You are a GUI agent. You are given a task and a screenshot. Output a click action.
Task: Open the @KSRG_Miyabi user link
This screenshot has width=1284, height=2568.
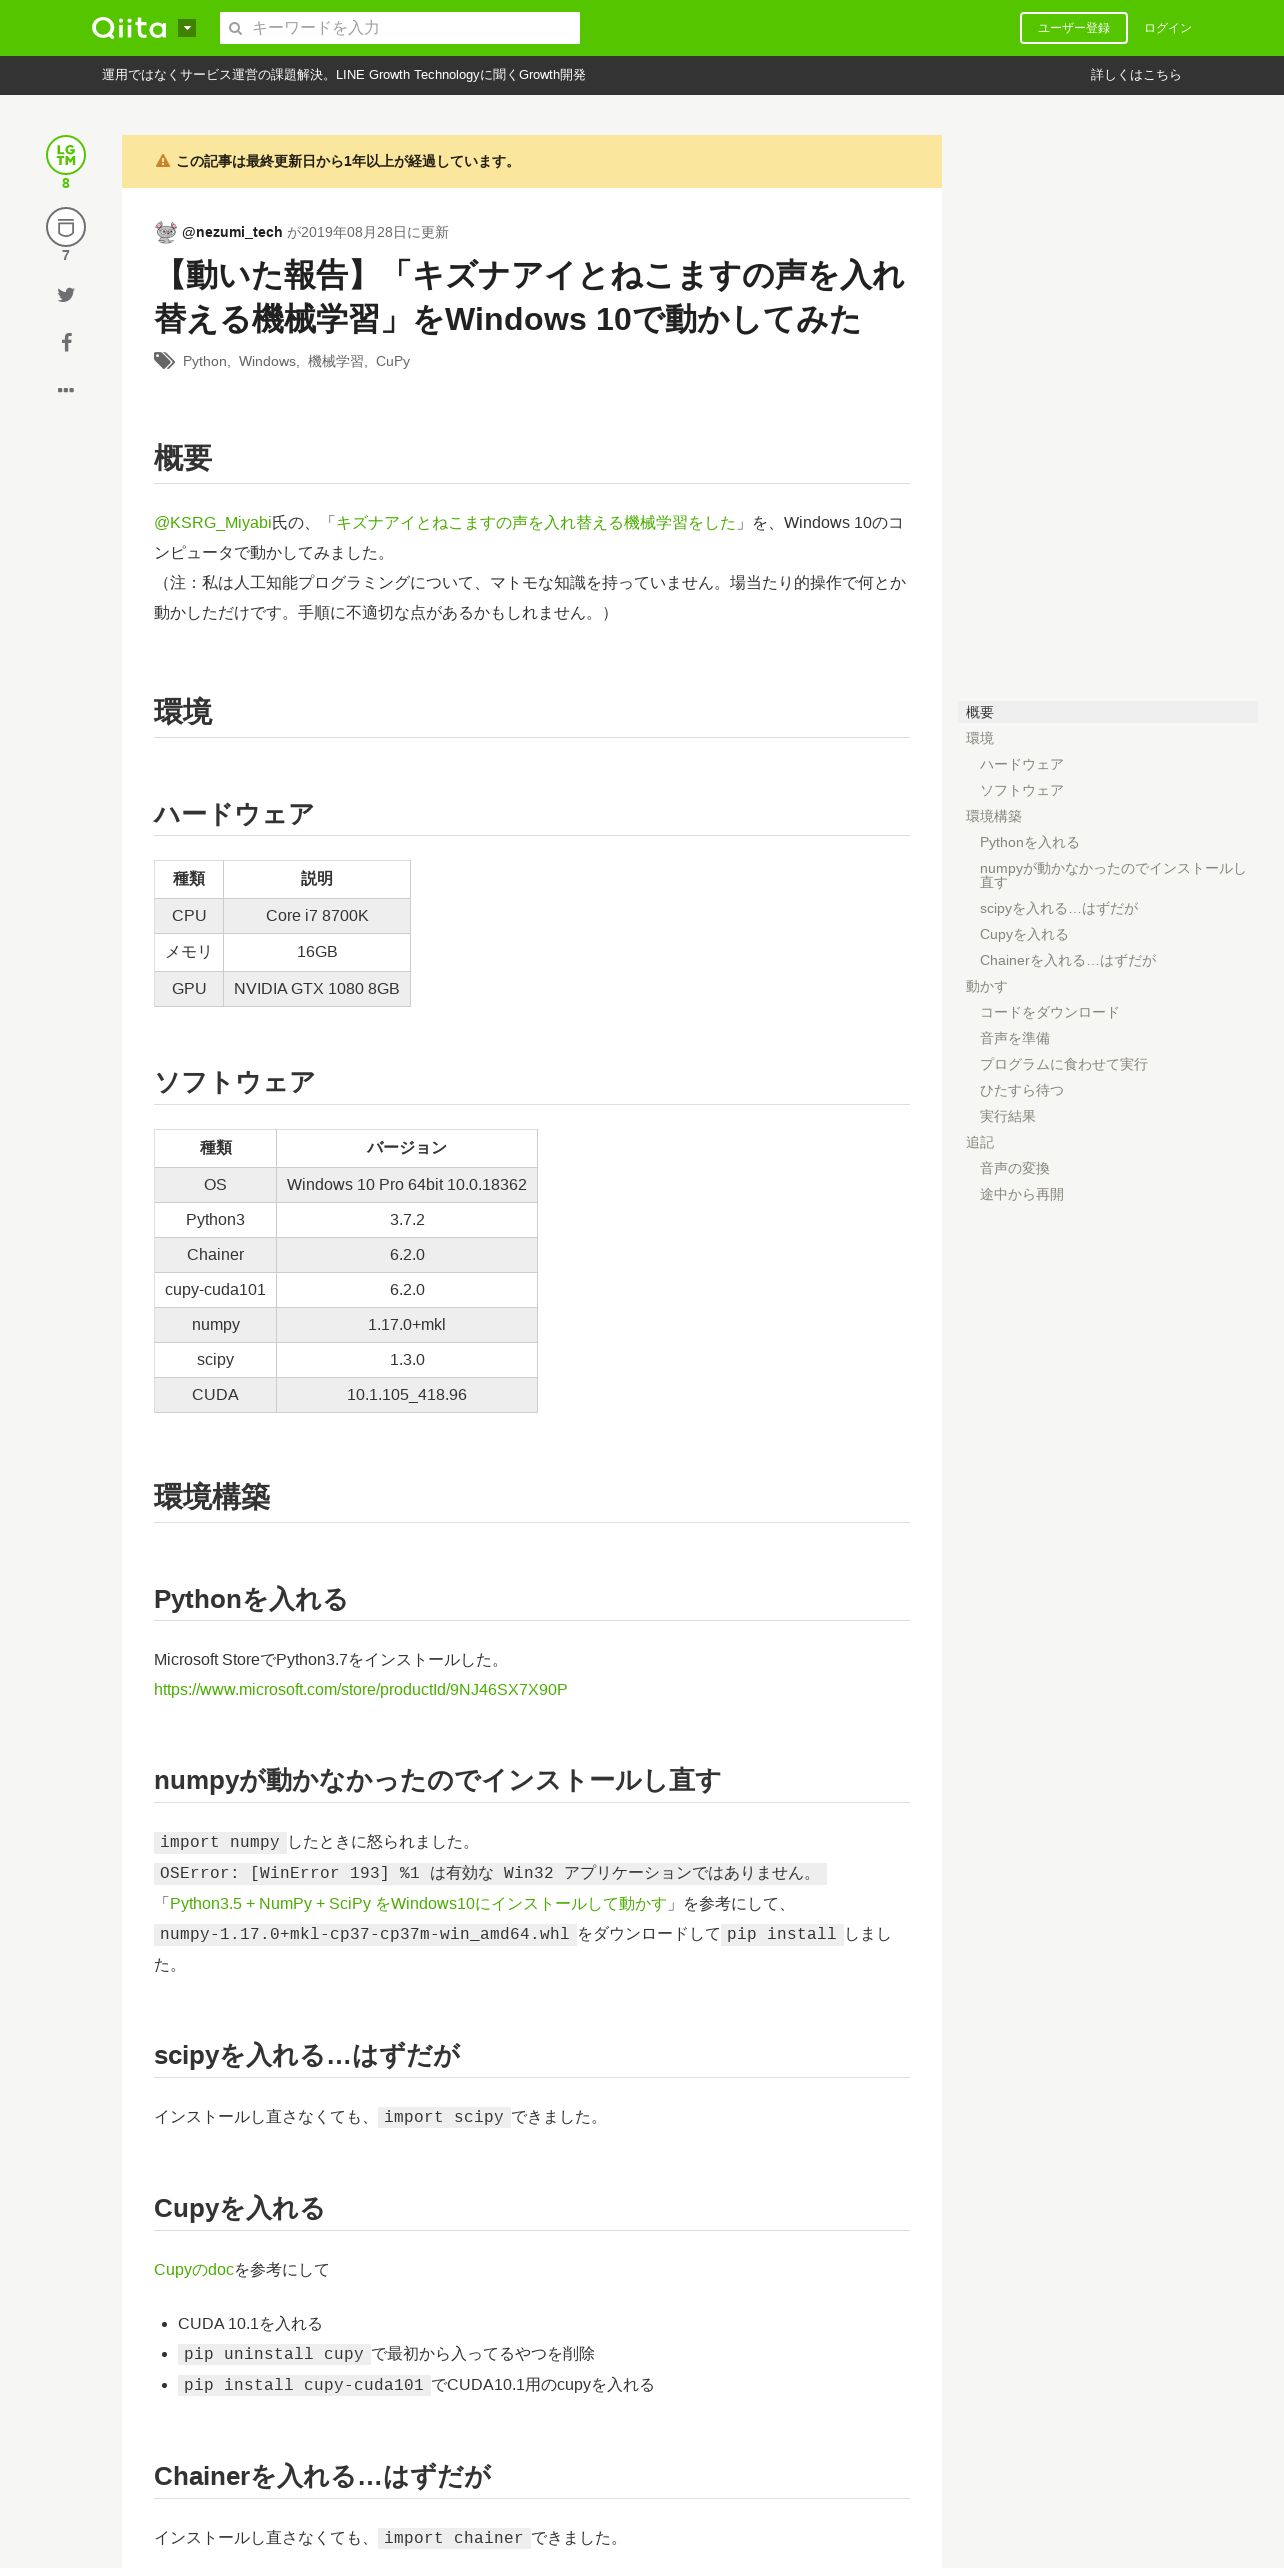pyautogui.click(x=213, y=522)
